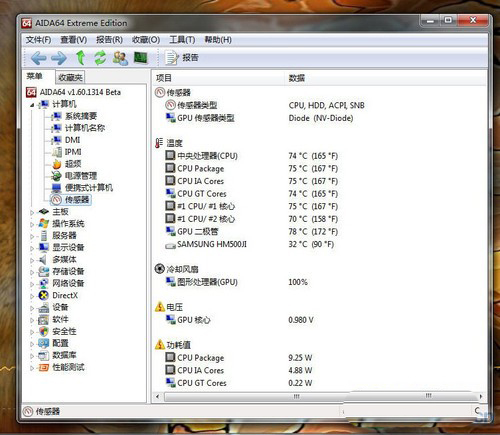
Task: Click the Back arrow toolbar icon
Action: point(38,58)
